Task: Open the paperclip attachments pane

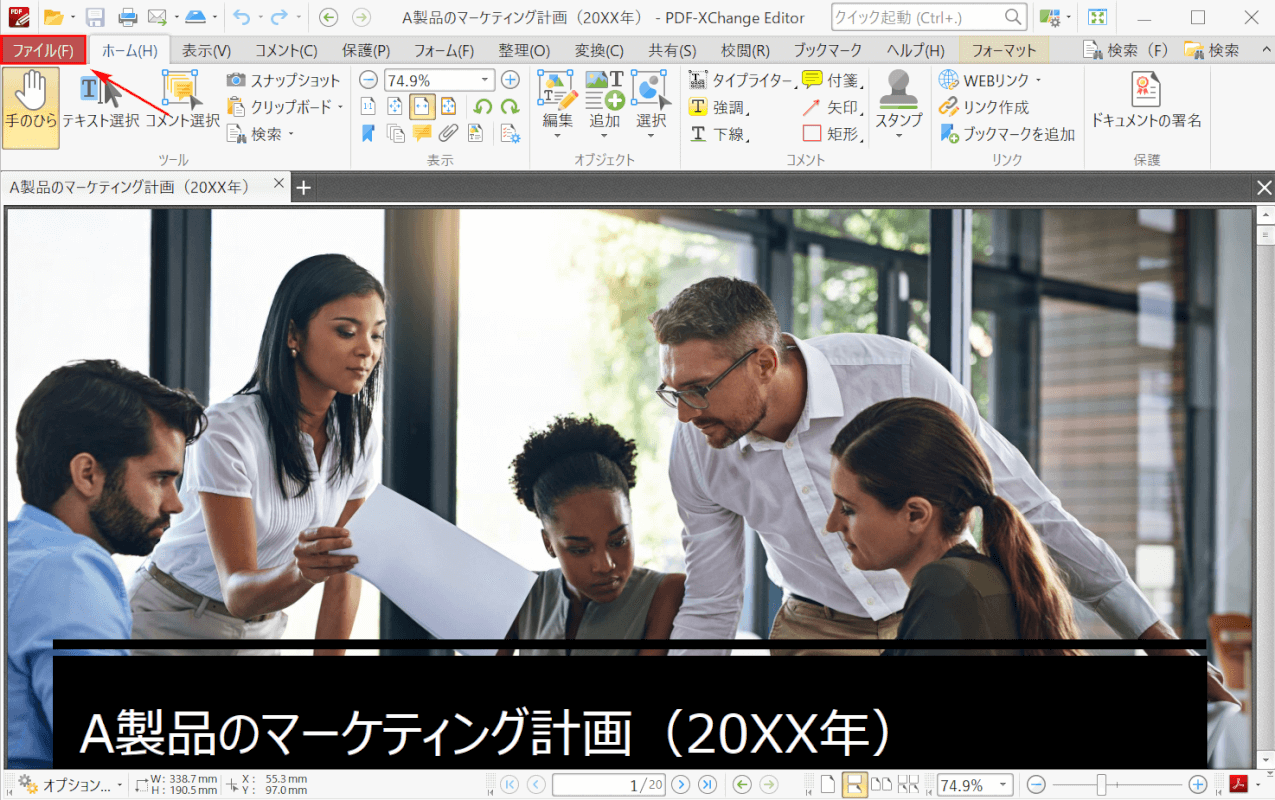Action: click(x=449, y=134)
